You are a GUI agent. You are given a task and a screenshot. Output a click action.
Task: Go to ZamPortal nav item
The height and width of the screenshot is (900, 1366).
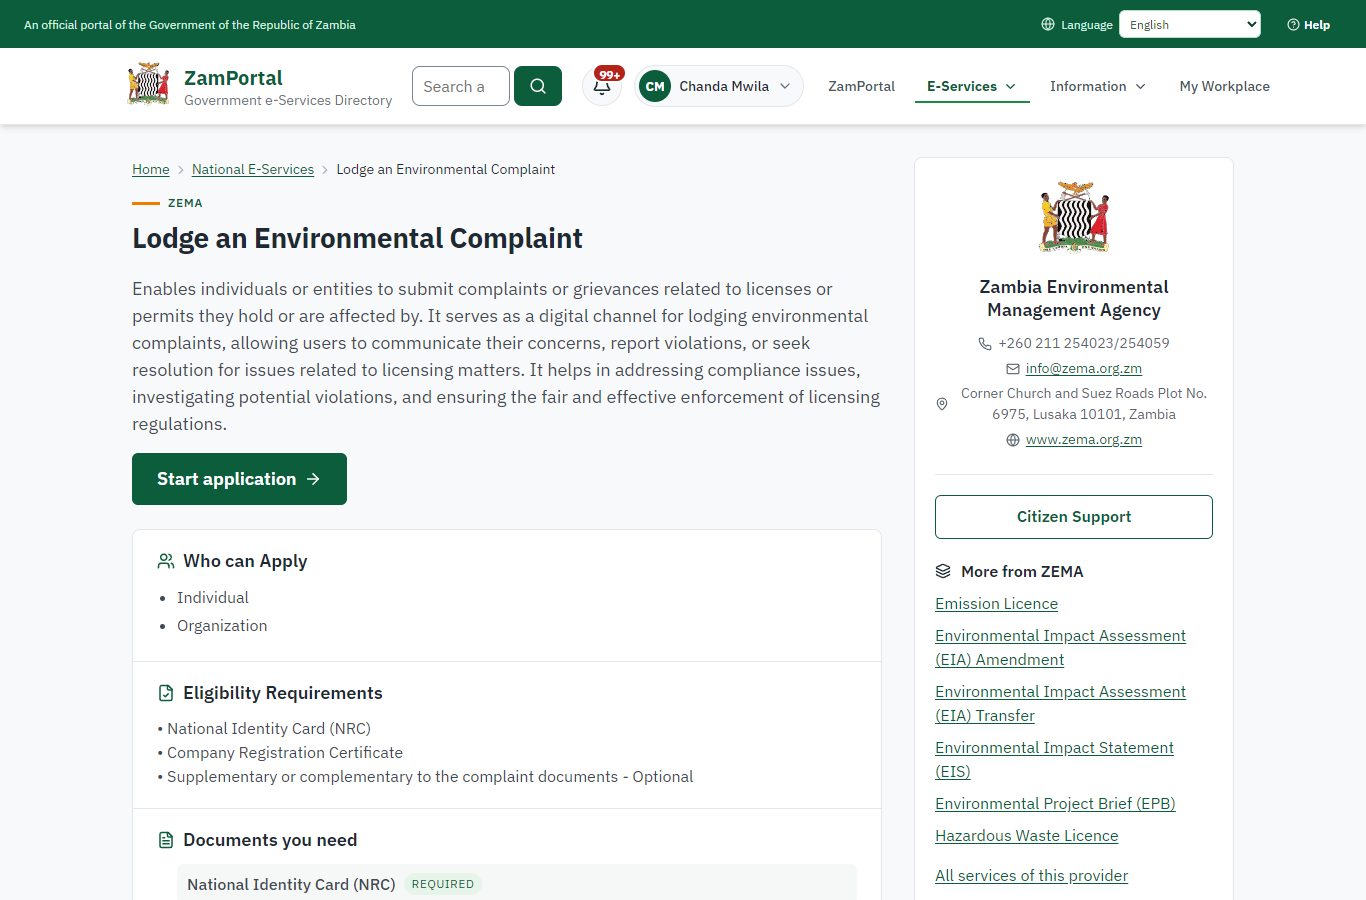[861, 86]
